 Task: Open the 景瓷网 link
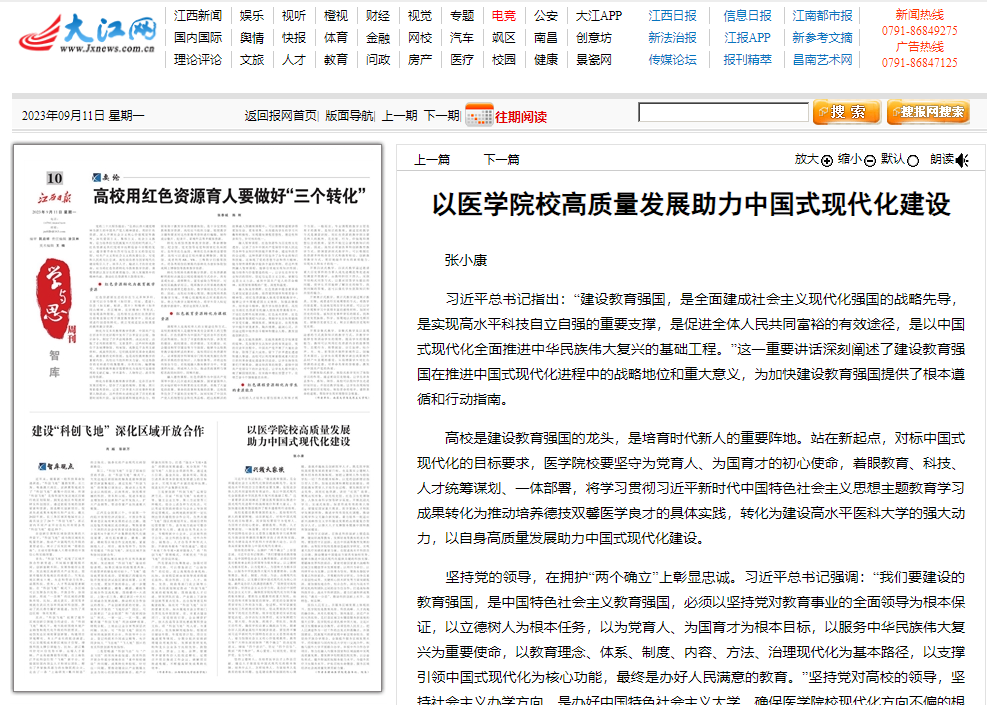click(594, 60)
